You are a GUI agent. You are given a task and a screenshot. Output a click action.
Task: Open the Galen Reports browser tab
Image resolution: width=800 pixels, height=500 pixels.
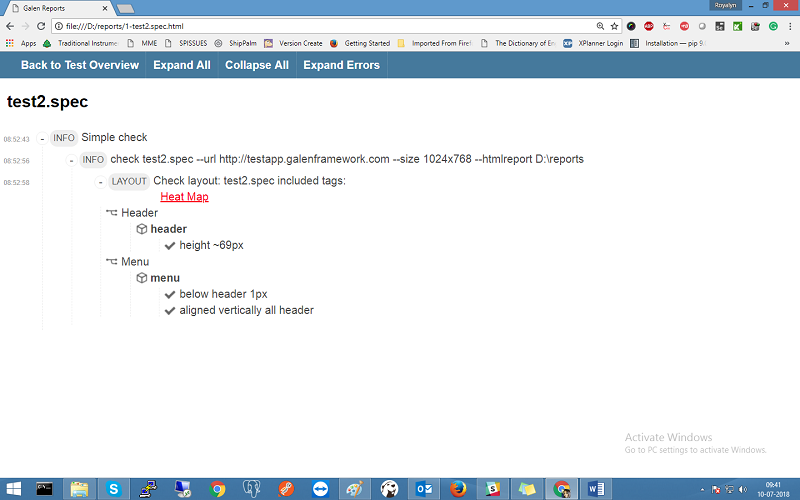pos(55,8)
